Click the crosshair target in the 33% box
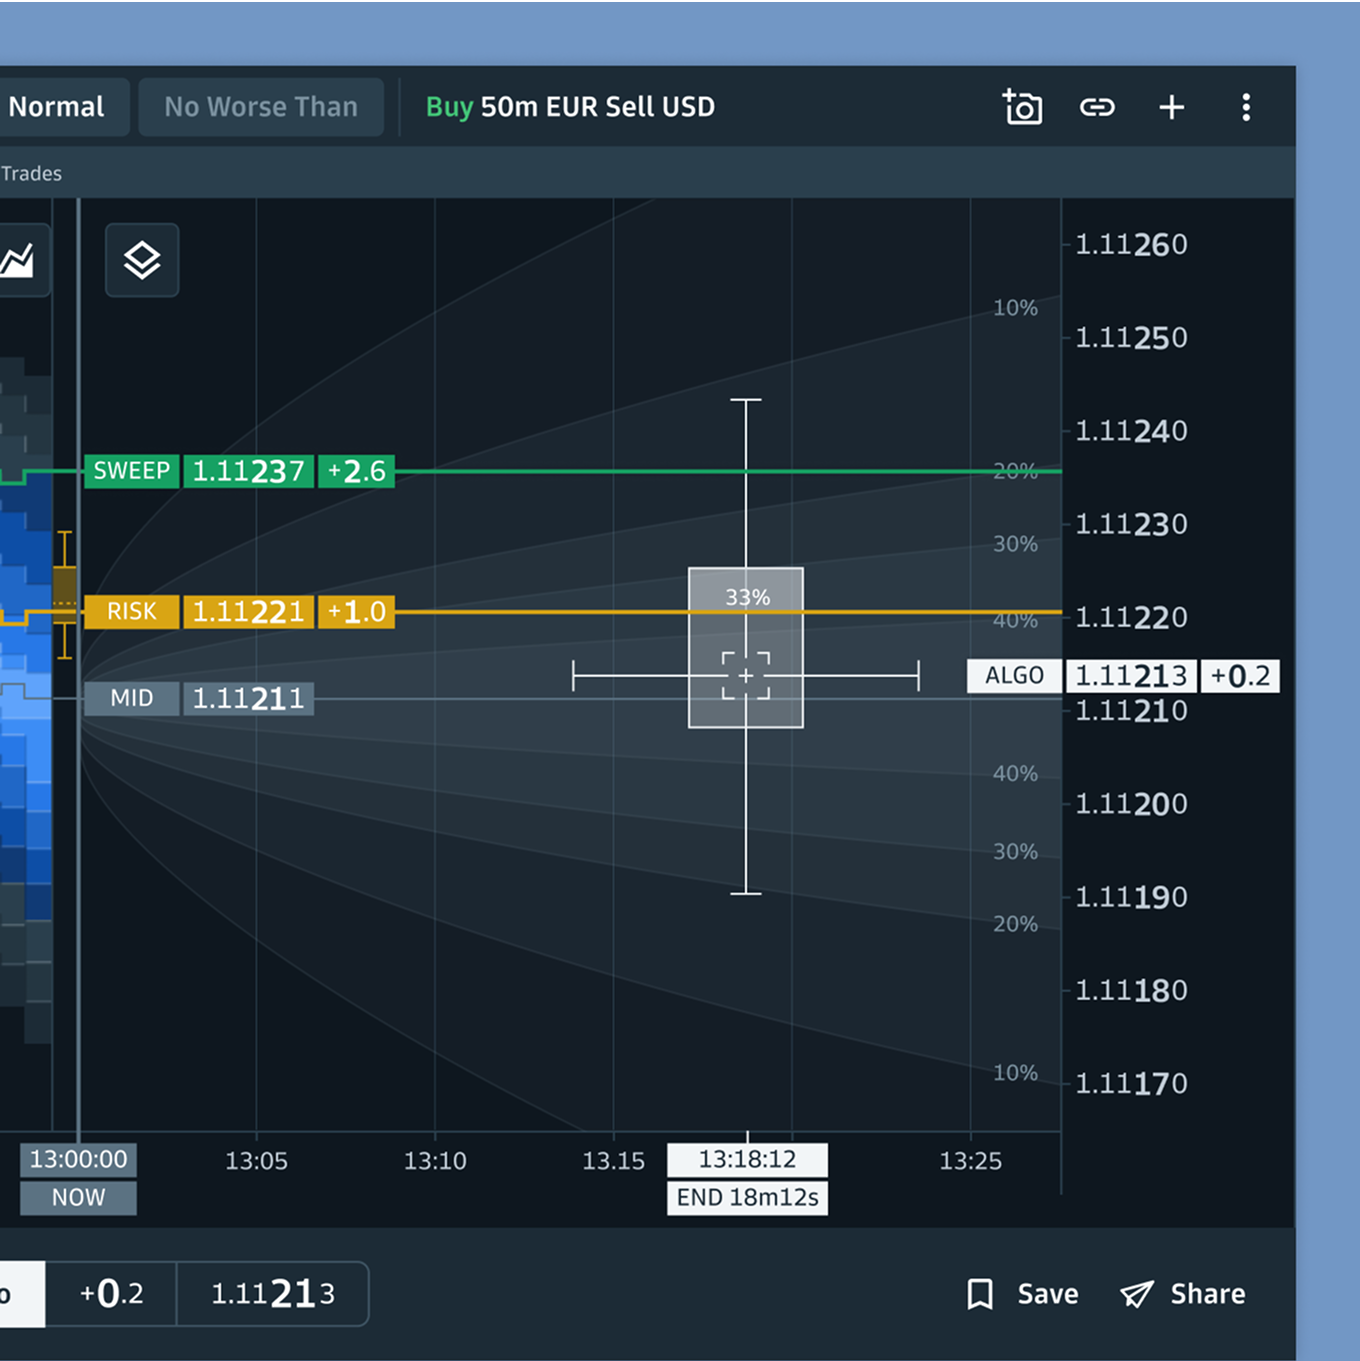This screenshot has height=1361, width=1360. (746, 675)
